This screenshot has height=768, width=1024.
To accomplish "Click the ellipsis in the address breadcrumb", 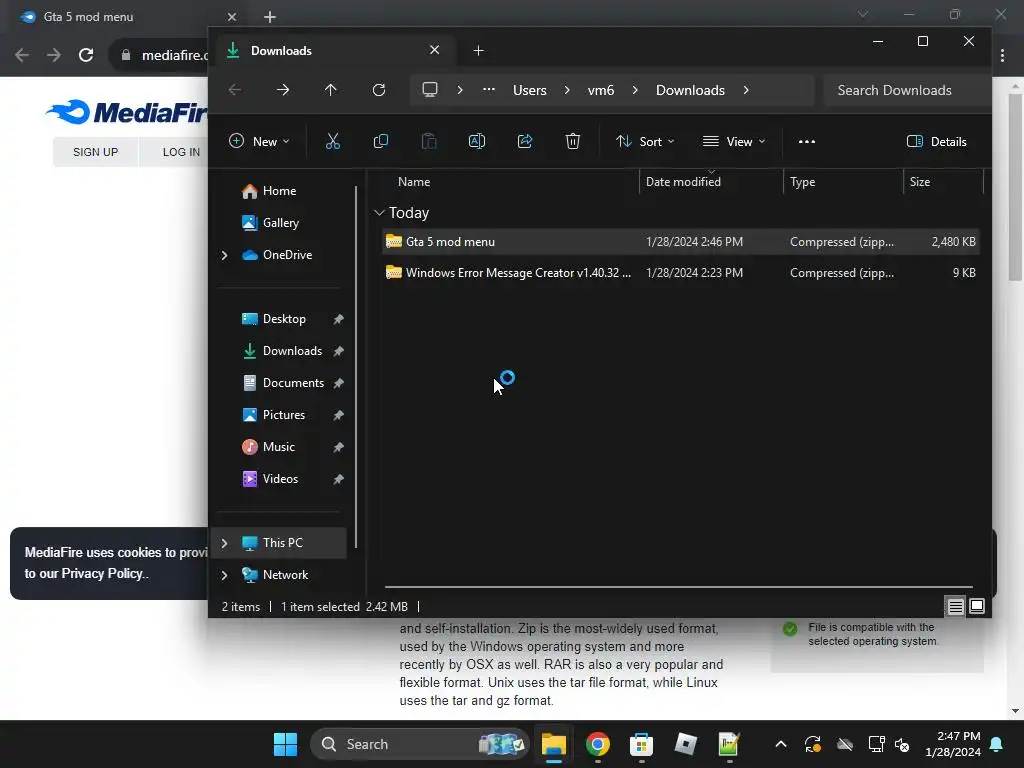I will click(488, 89).
